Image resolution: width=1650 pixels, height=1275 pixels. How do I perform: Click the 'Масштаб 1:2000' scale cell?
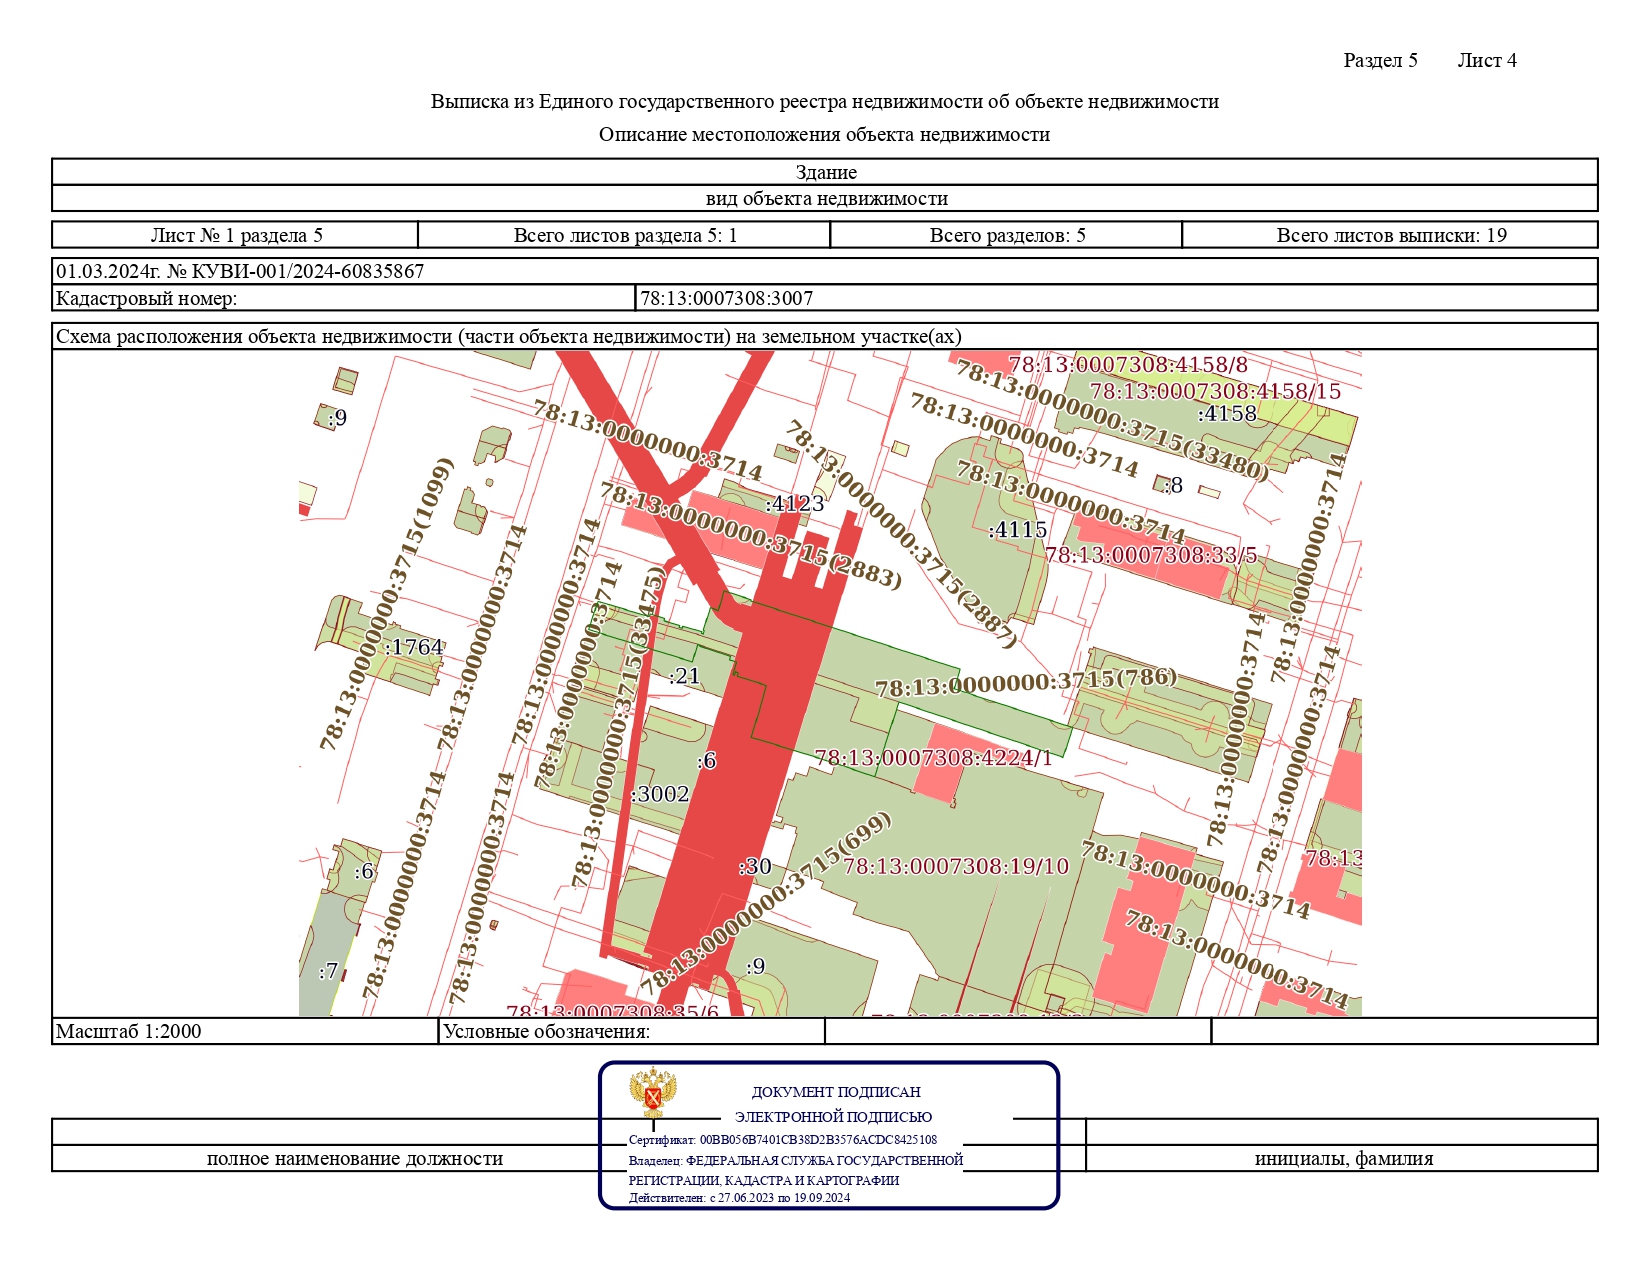pyautogui.click(x=129, y=1031)
